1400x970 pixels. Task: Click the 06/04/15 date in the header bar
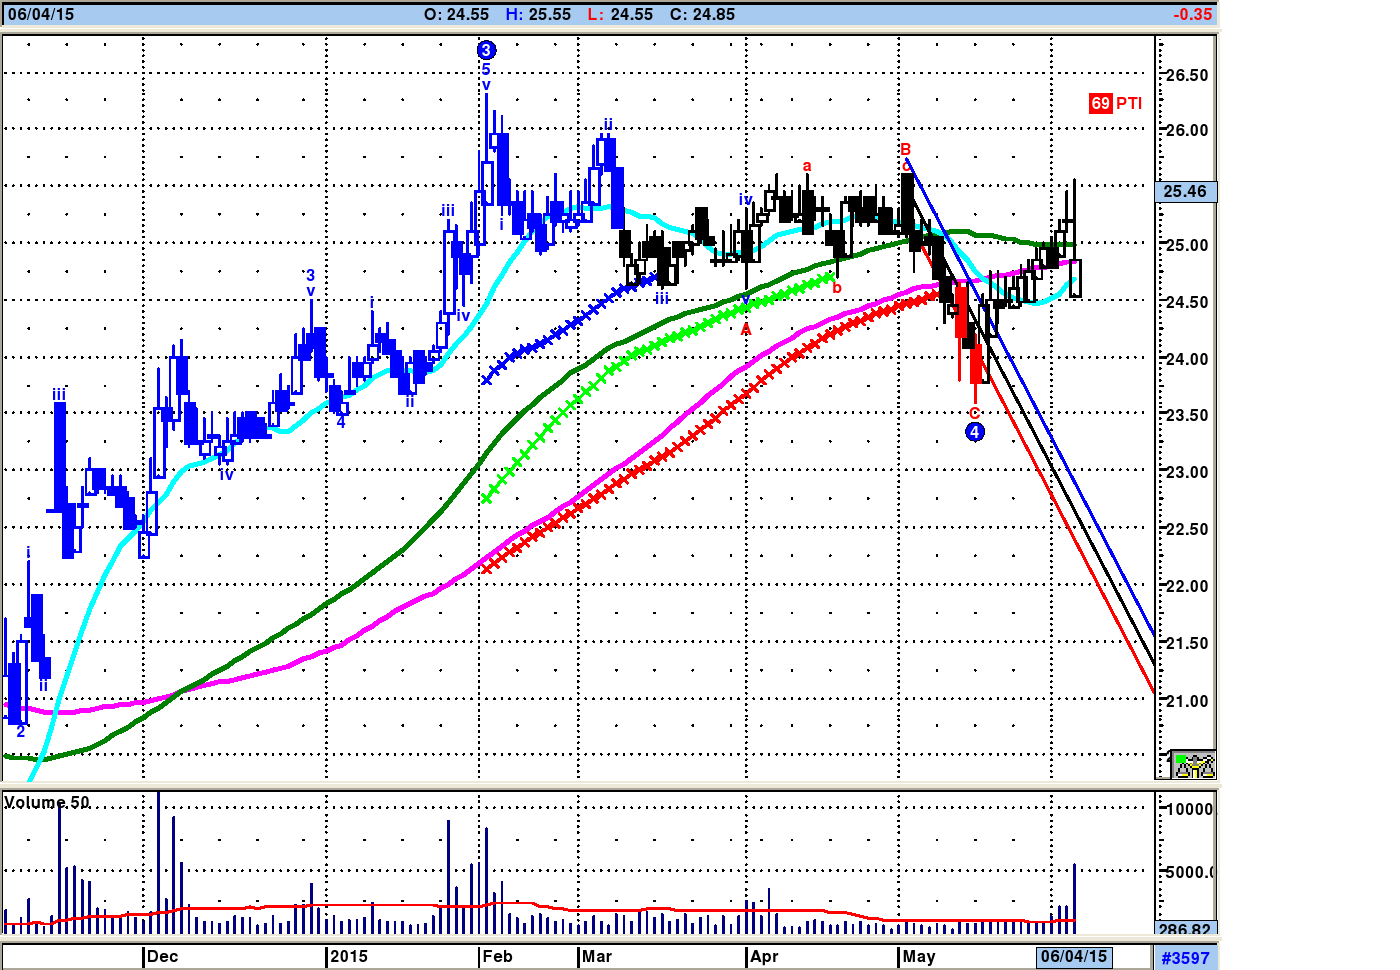41,14
